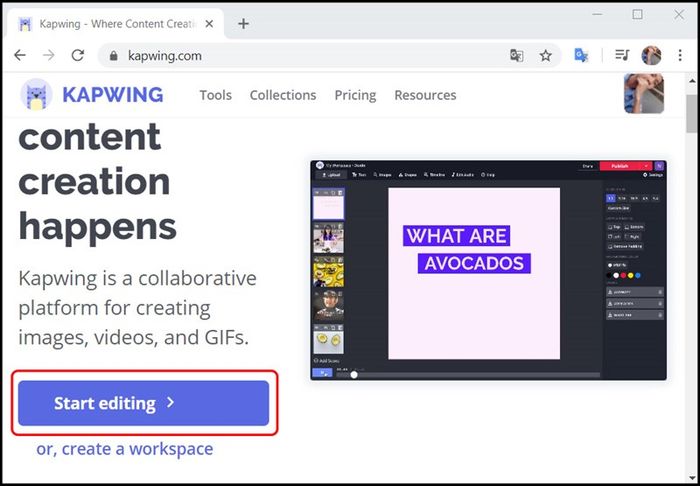Open the media control playlist icon

(622, 55)
